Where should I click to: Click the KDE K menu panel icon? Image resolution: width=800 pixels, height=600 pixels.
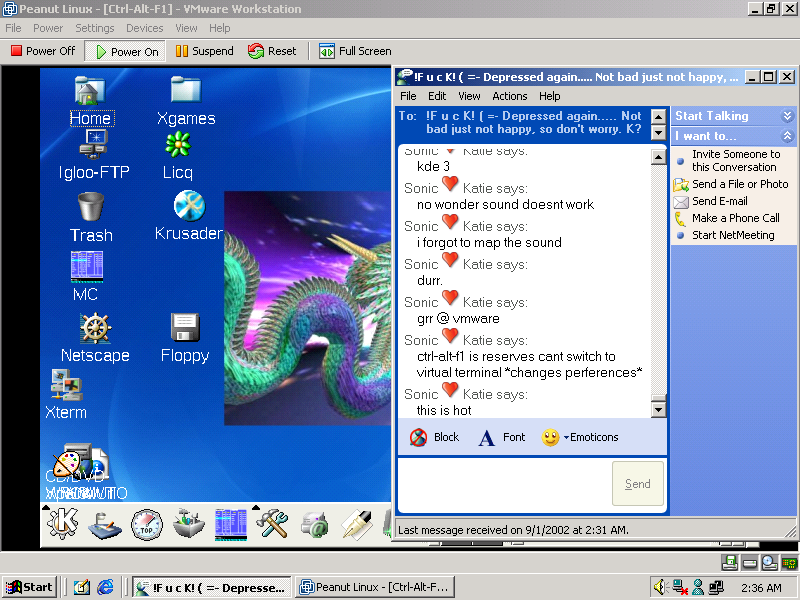pos(63,522)
